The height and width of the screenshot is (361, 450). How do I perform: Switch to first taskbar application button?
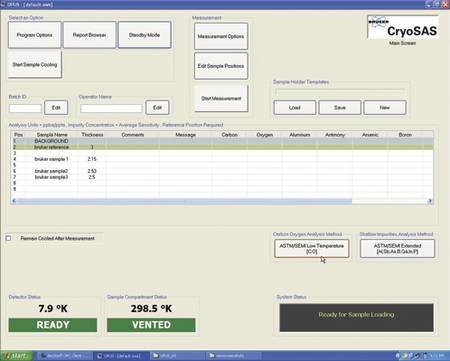64,356
